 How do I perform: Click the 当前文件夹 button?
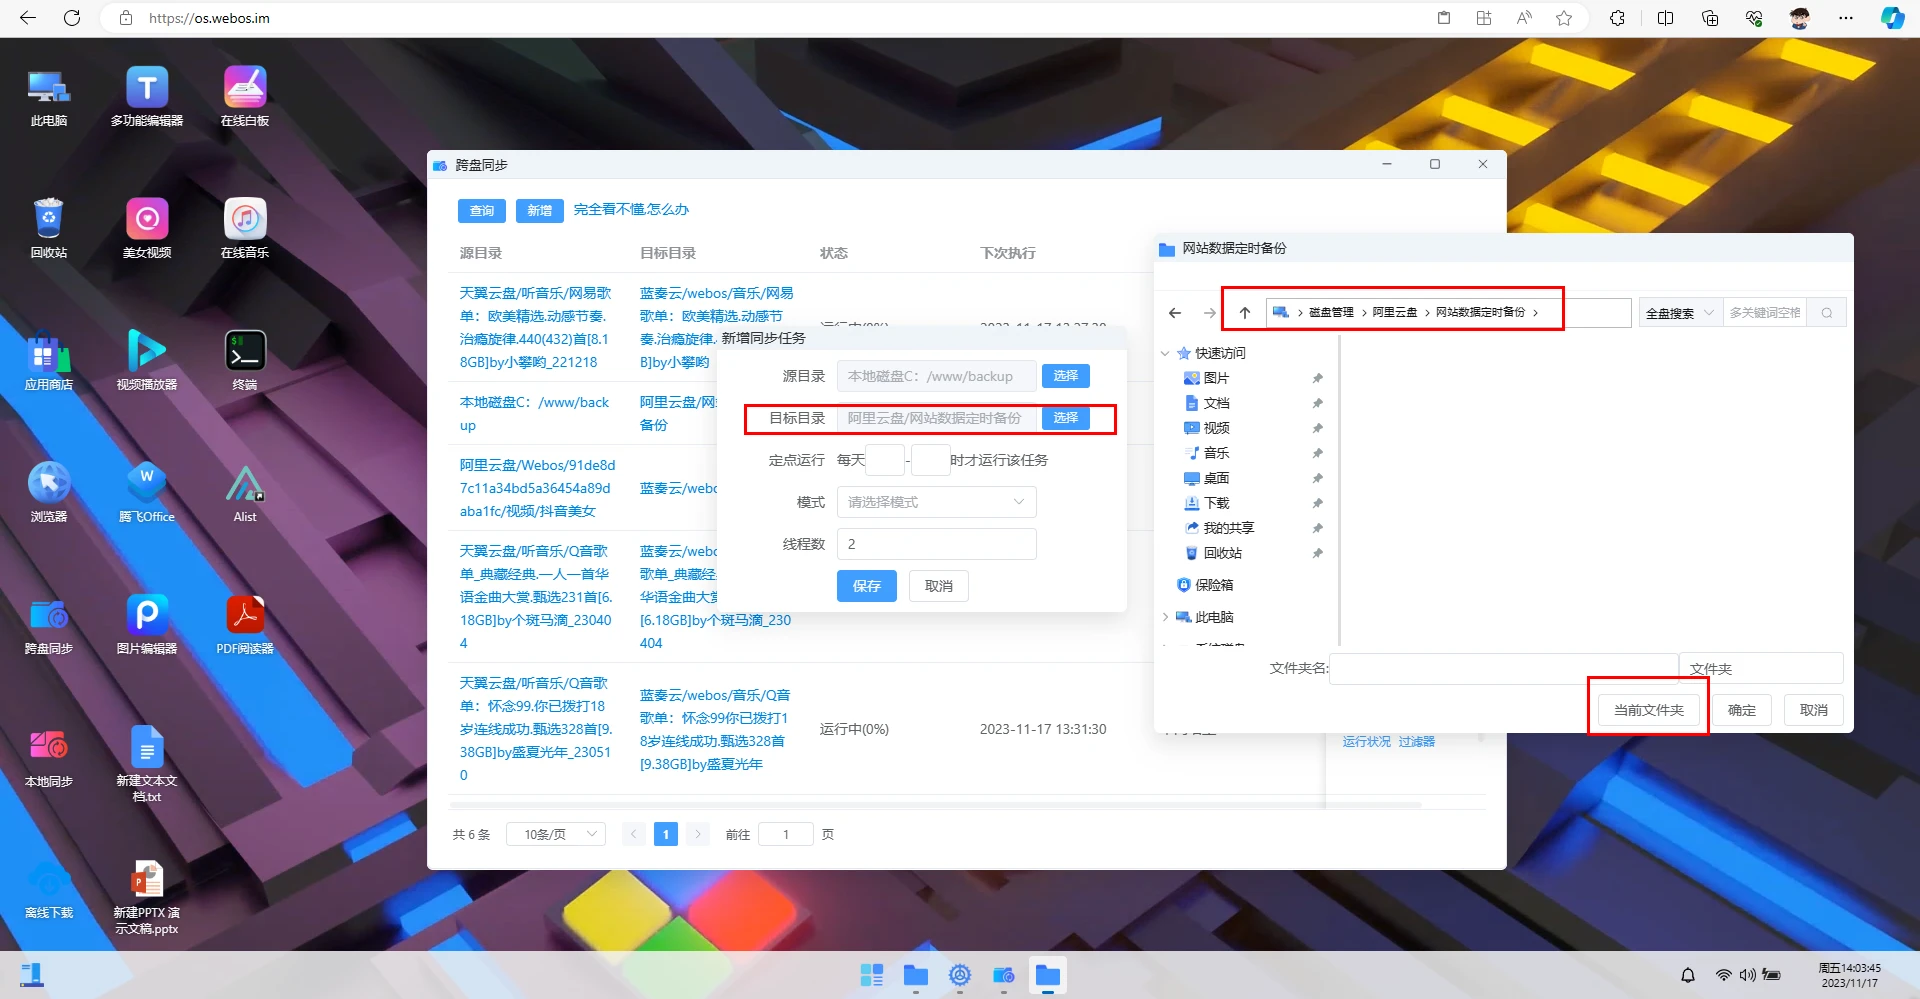click(x=1648, y=710)
